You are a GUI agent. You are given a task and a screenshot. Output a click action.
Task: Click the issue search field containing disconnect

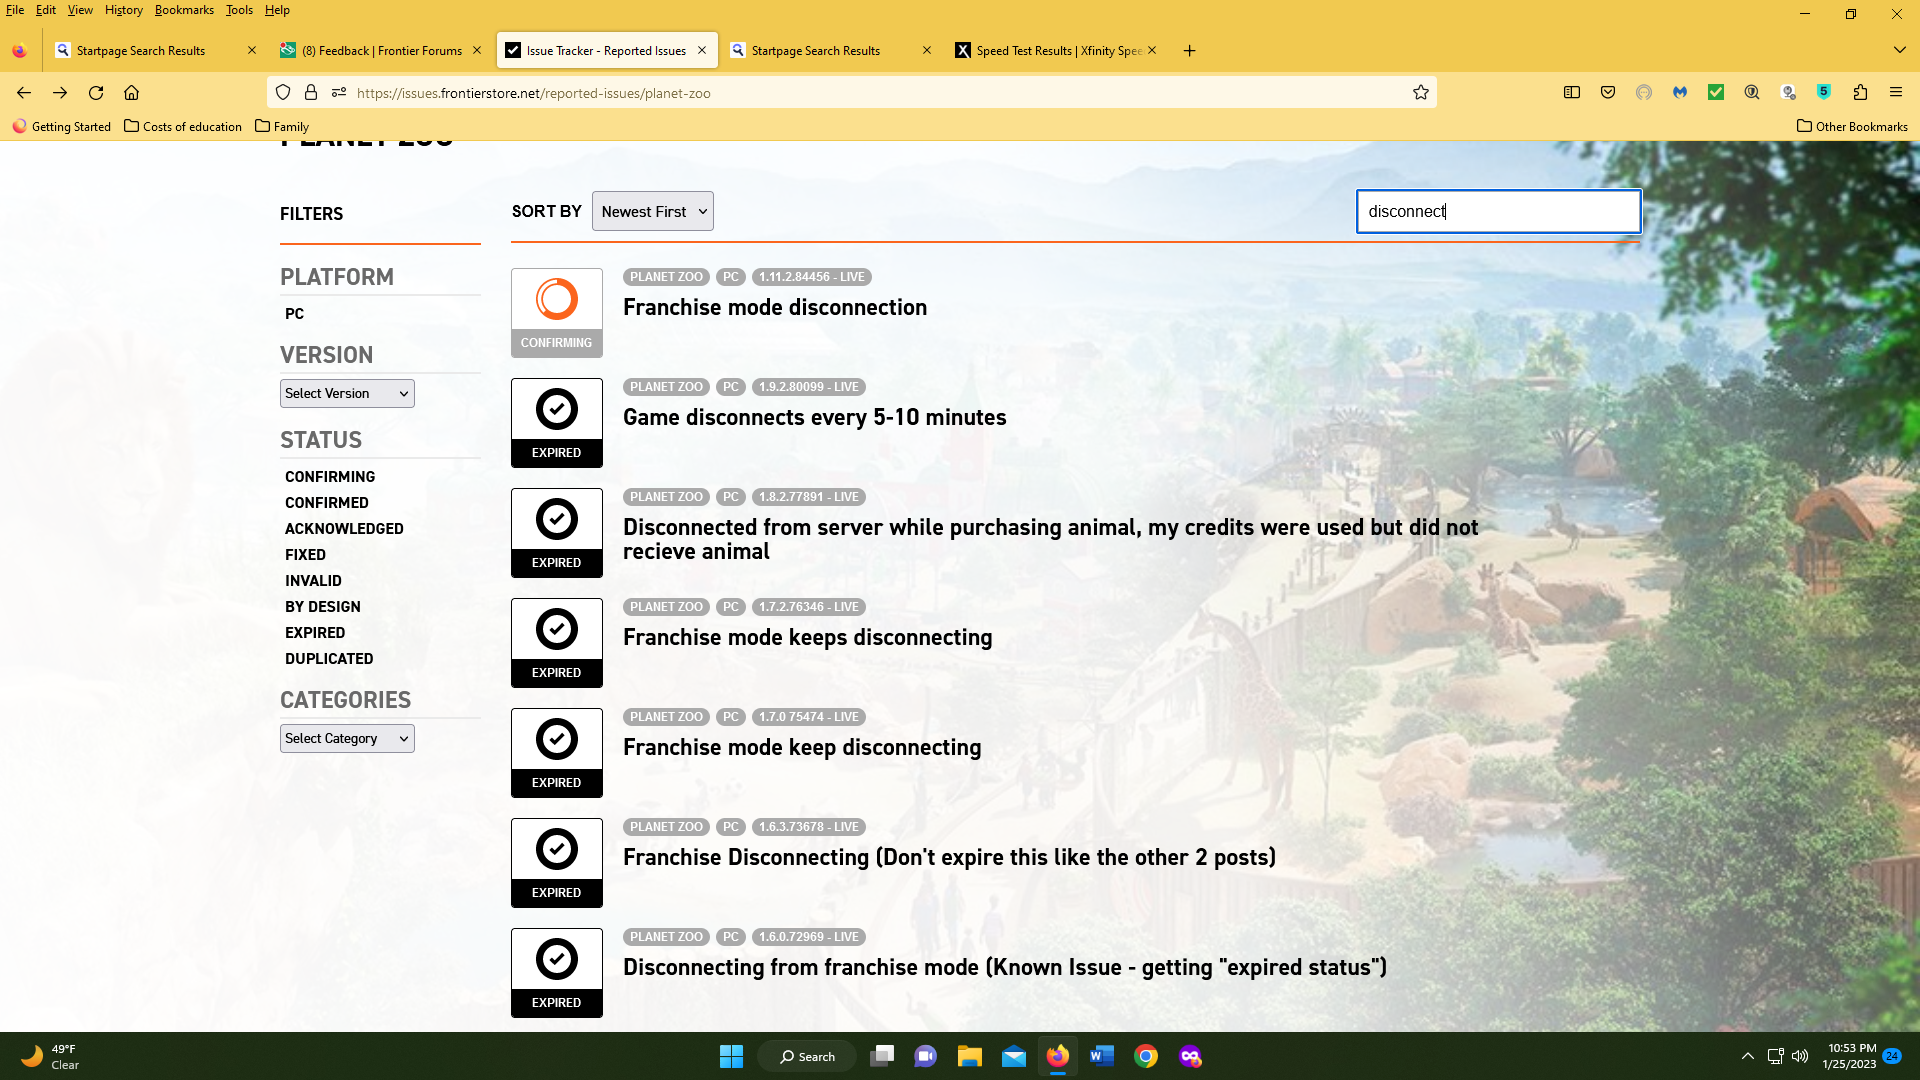pyautogui.click(x=1498, y=211)
